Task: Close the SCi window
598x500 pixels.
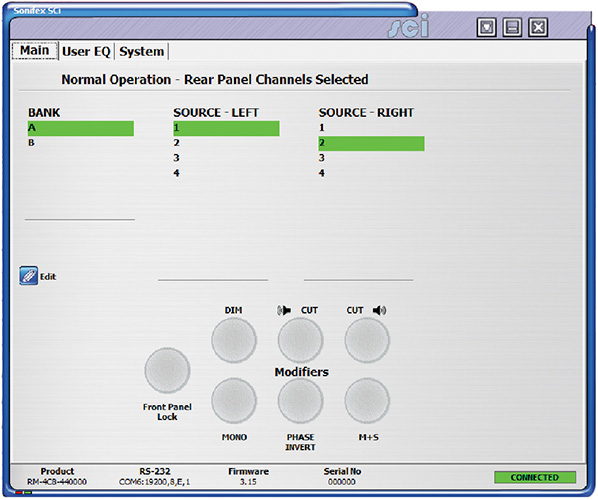Action: coord(538,27)
